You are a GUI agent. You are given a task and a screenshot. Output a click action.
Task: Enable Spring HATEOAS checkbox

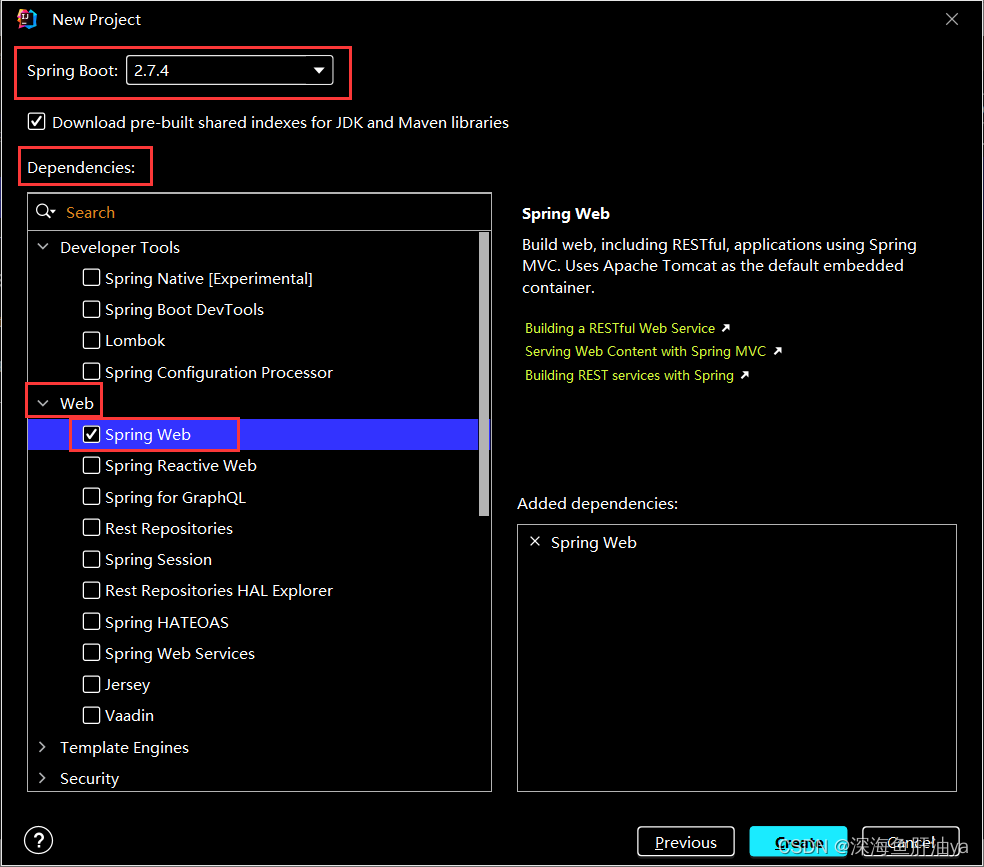[91, 621]
